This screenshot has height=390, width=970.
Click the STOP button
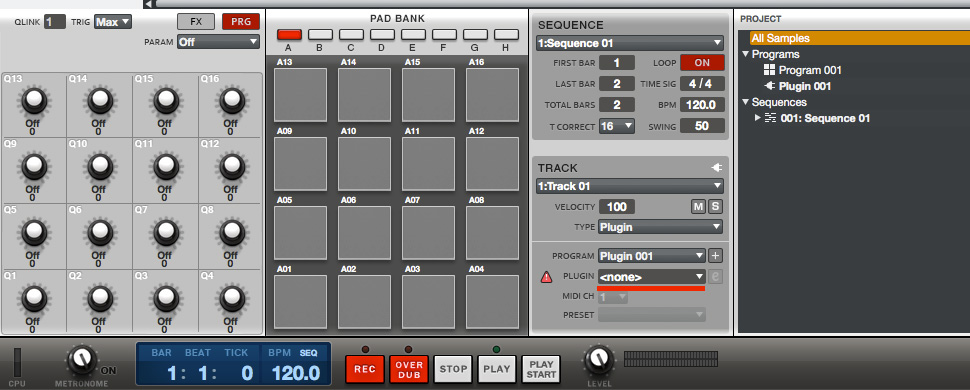[453, 369]
